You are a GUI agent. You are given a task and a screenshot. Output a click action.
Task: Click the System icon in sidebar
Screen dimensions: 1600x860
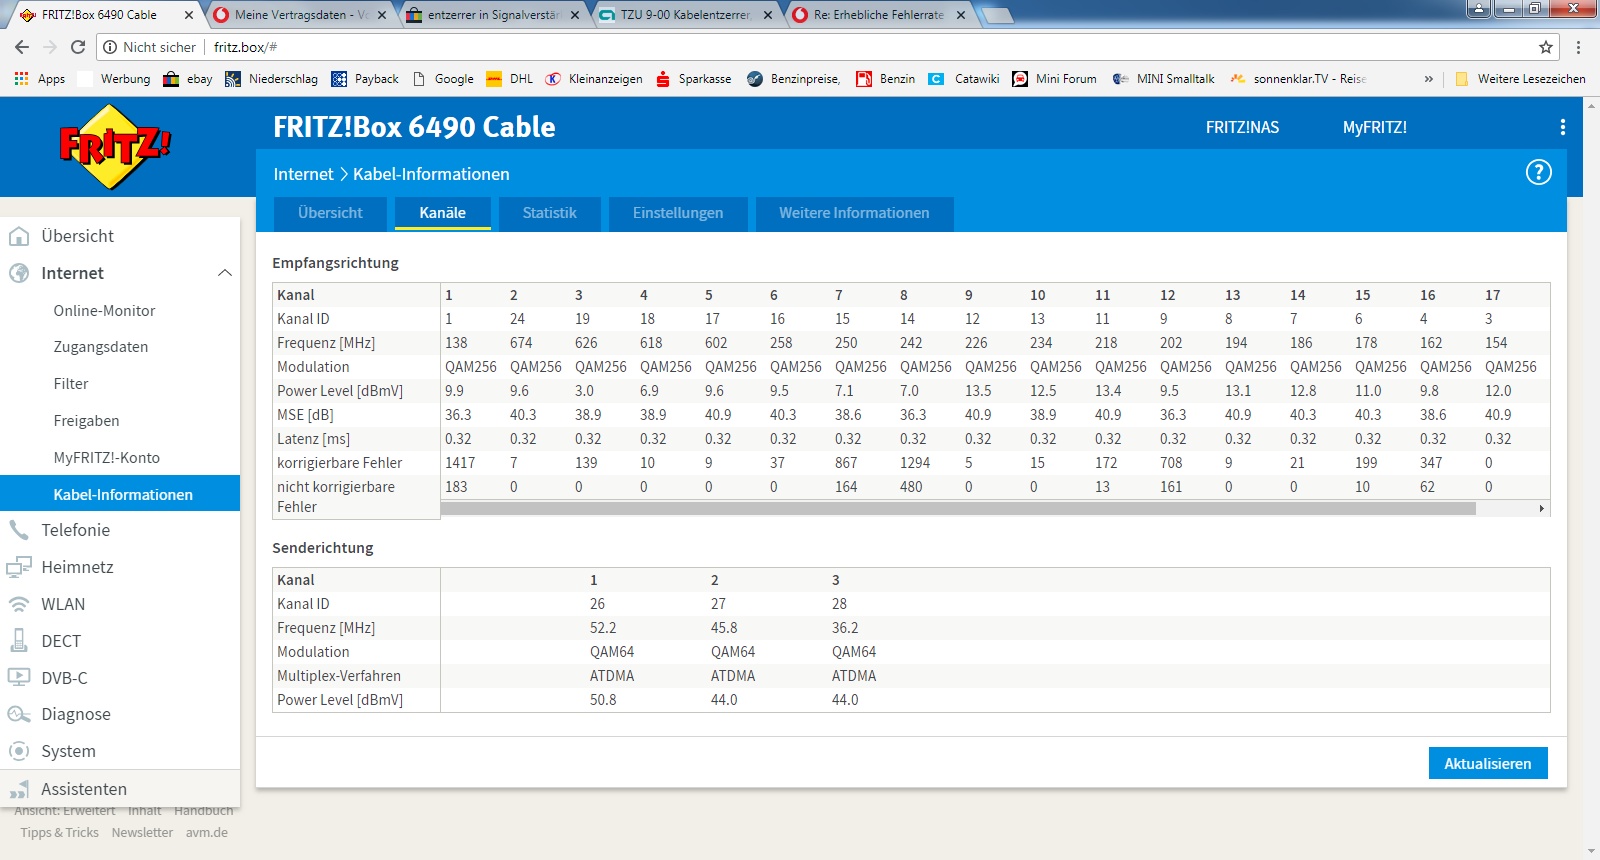tap(19, 751)
